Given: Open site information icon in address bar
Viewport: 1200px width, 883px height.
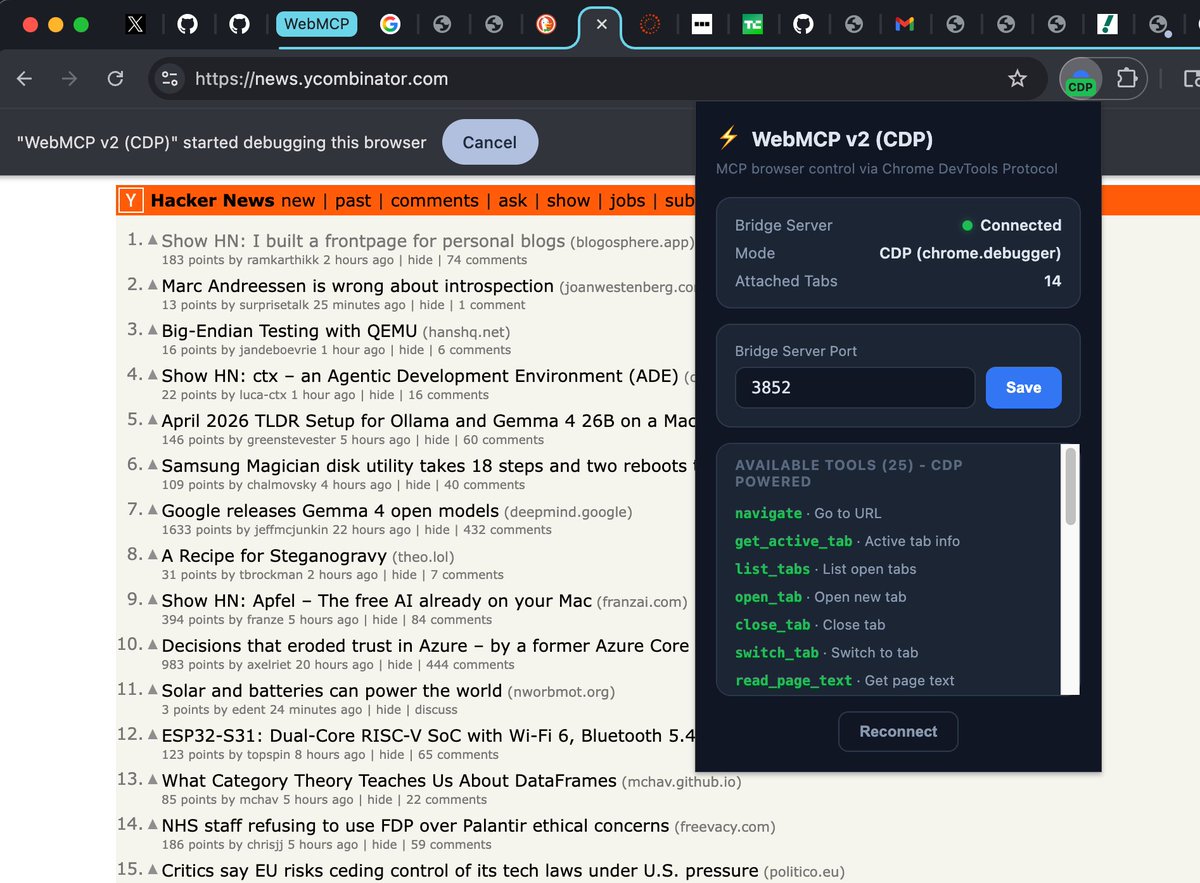Looking at the screenshot, I should tap(170, 79).
